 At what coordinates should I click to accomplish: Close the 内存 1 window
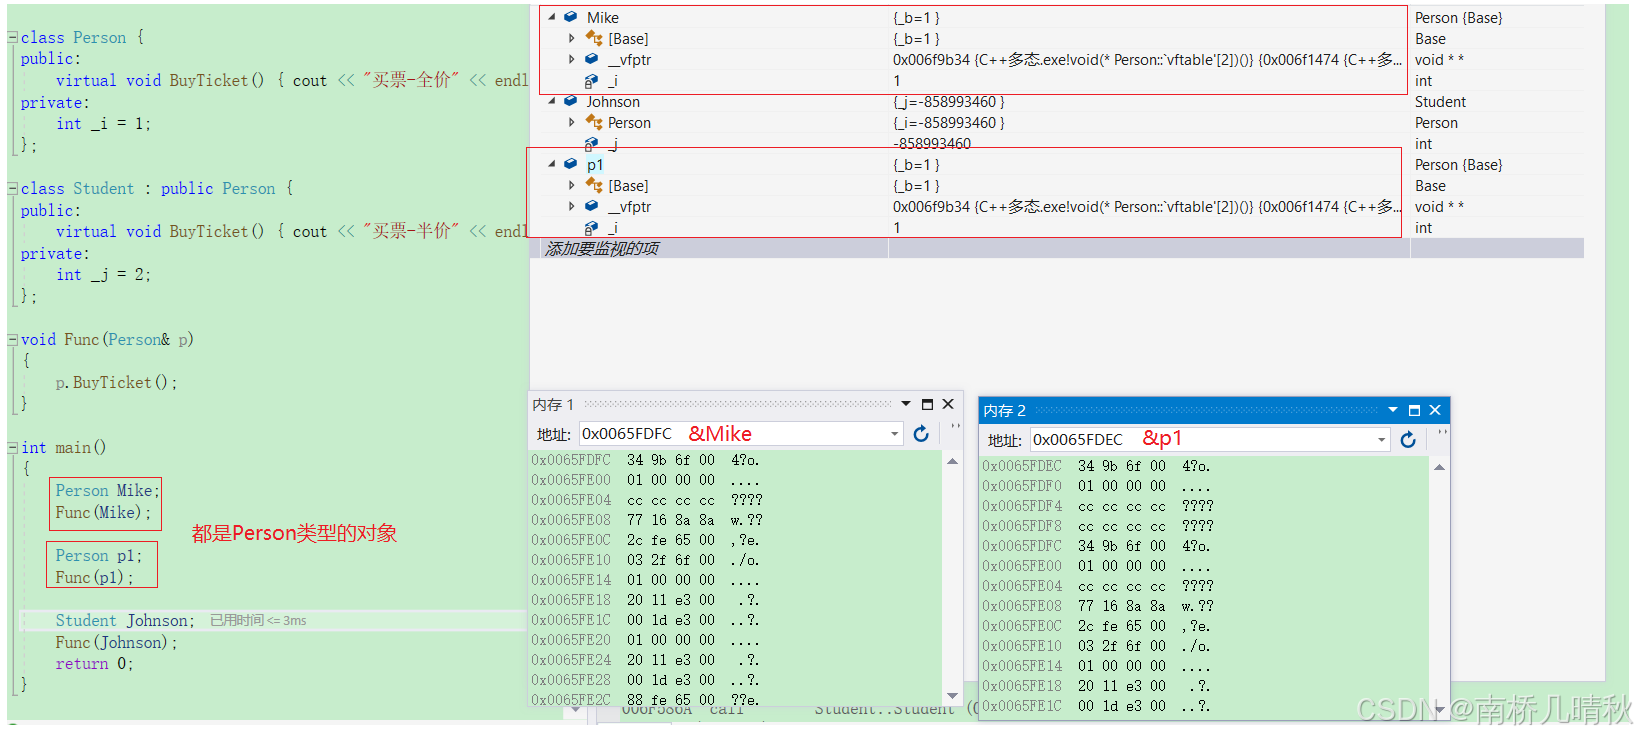[948, 404]
